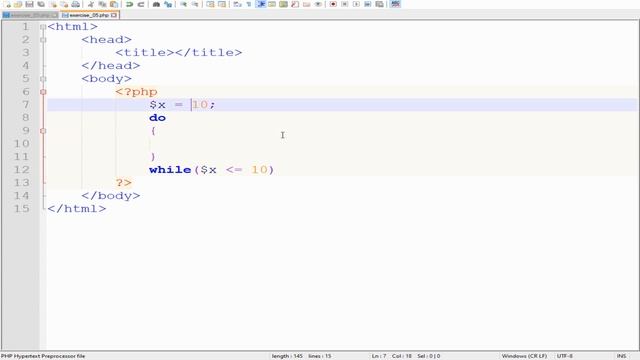Redo the edit via toolbar arrow
The width and height of the screenshot is (640, 360).
point(141,4)
